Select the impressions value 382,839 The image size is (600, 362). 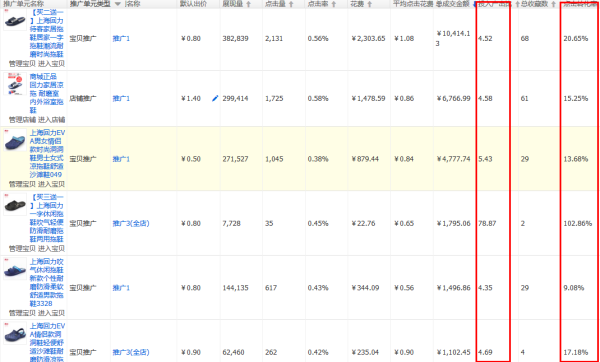click(235, 39)
